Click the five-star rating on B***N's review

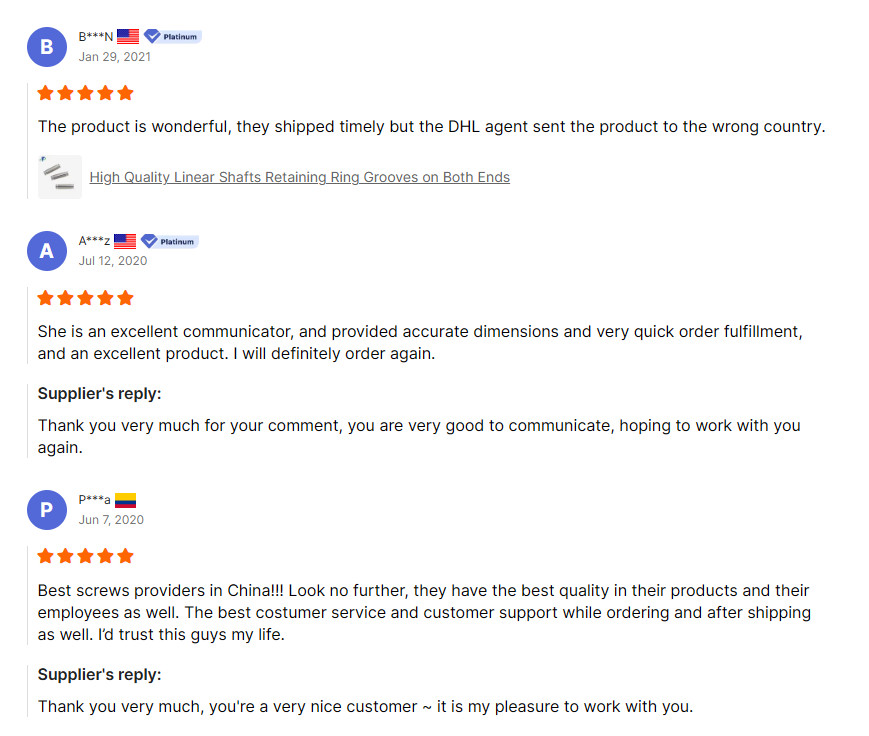click(x=85, y=93)
